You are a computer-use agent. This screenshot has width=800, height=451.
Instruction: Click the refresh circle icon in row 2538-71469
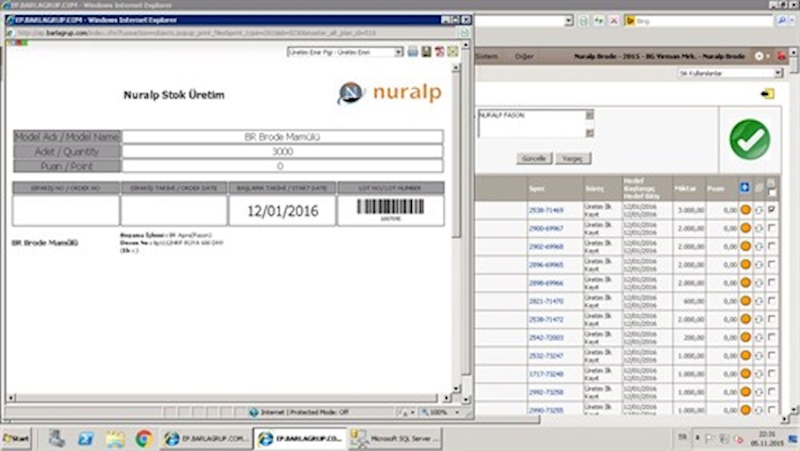click(x=759, y=210)
